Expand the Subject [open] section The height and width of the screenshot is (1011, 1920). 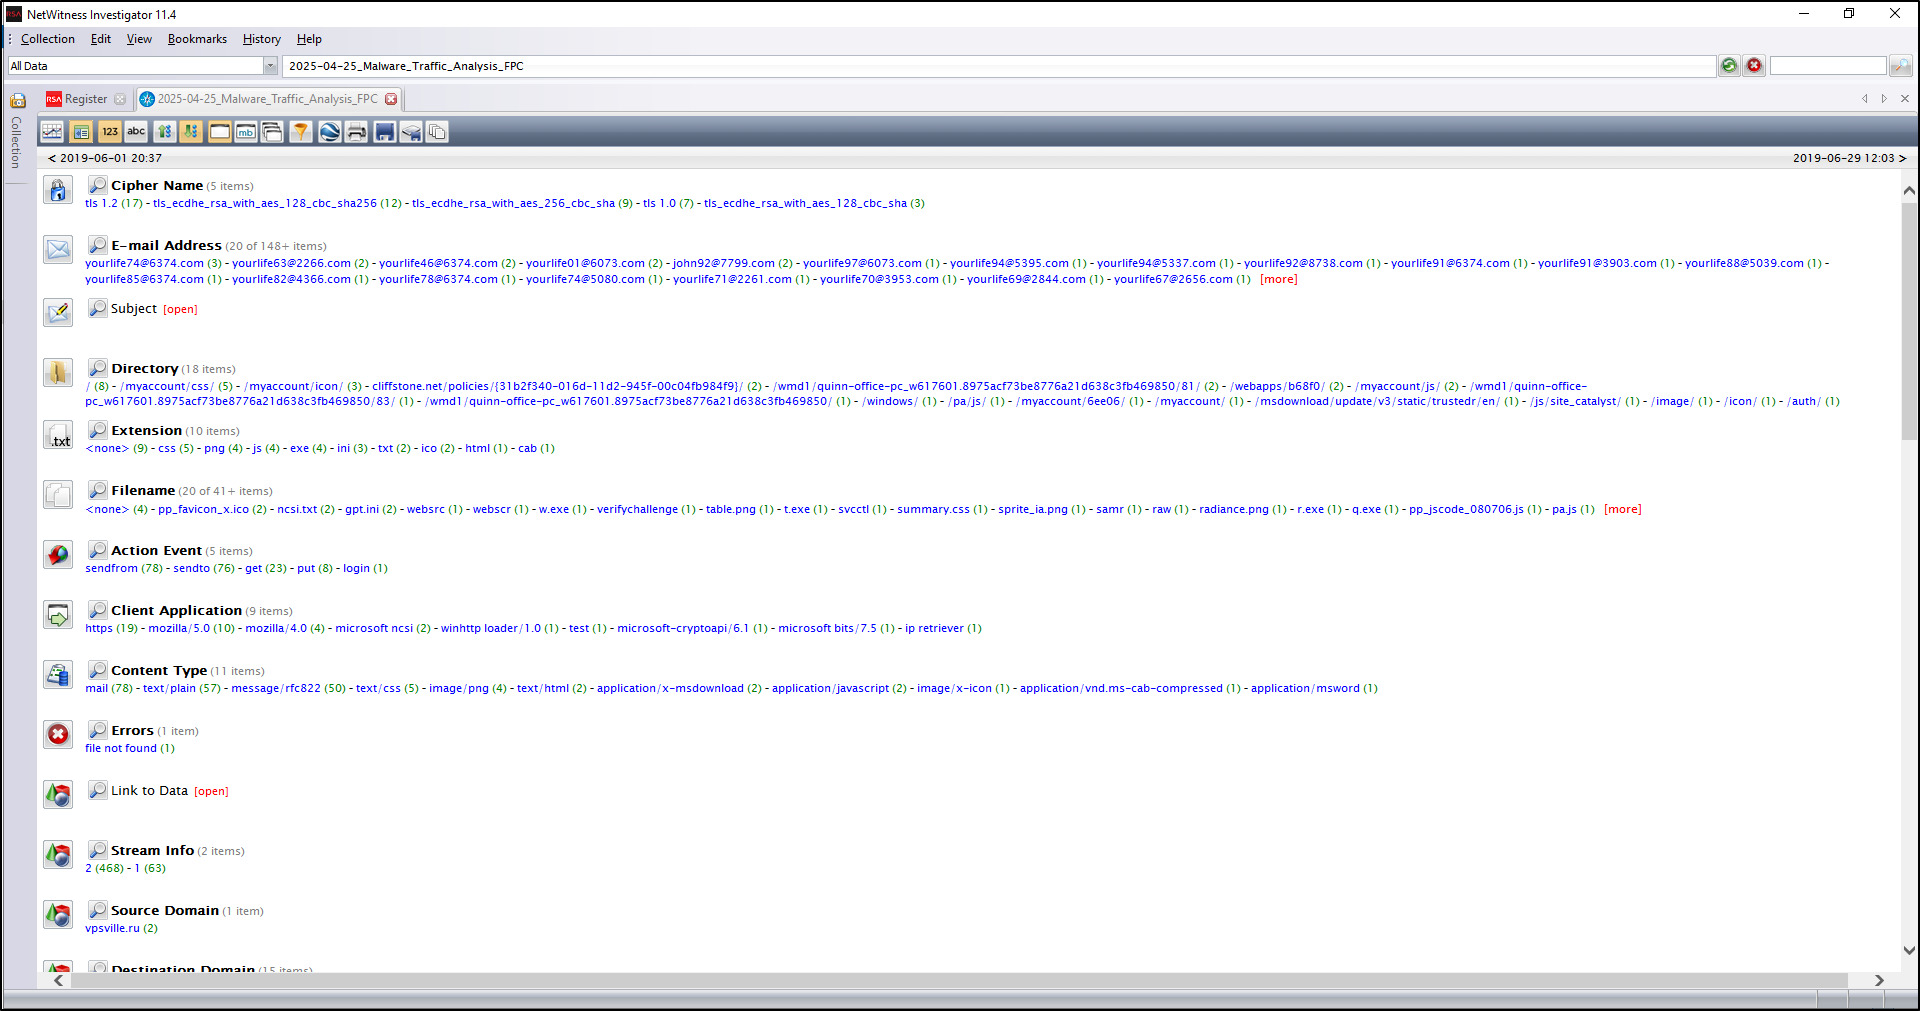click(x=180, y=310)
